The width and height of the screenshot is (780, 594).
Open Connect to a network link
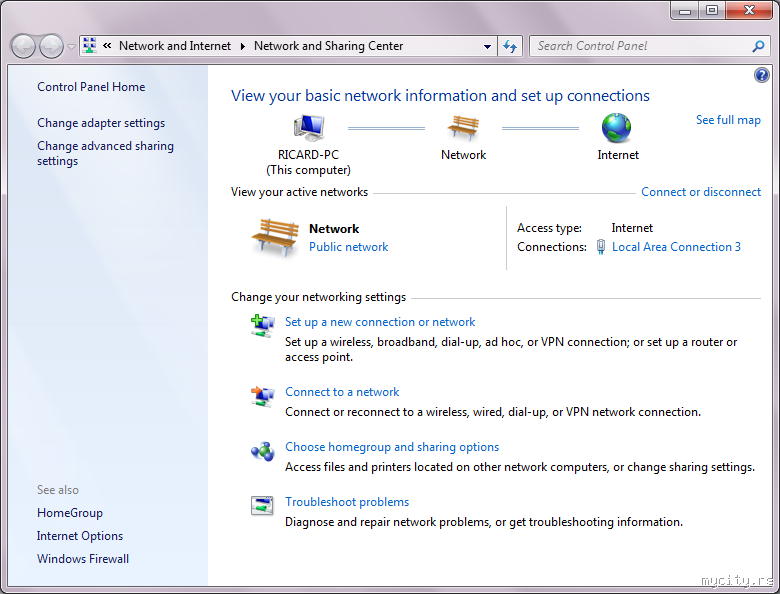(x=342, y=392)
